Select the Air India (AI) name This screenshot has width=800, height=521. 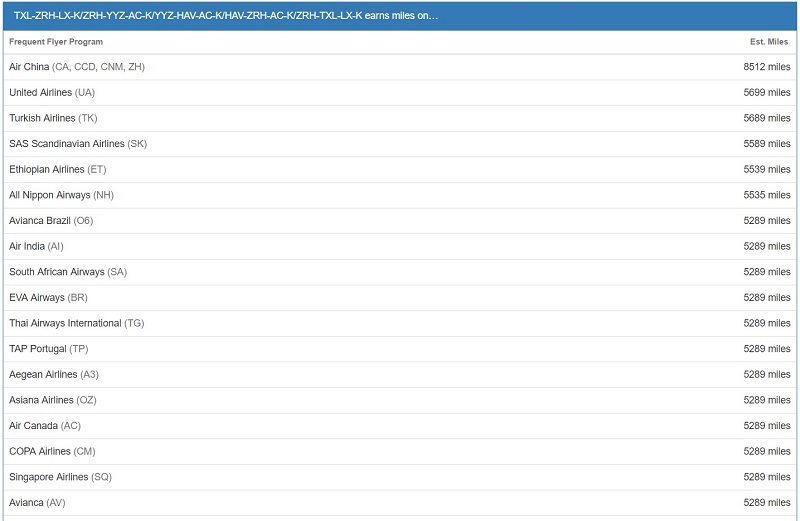[x=36, y=246]
